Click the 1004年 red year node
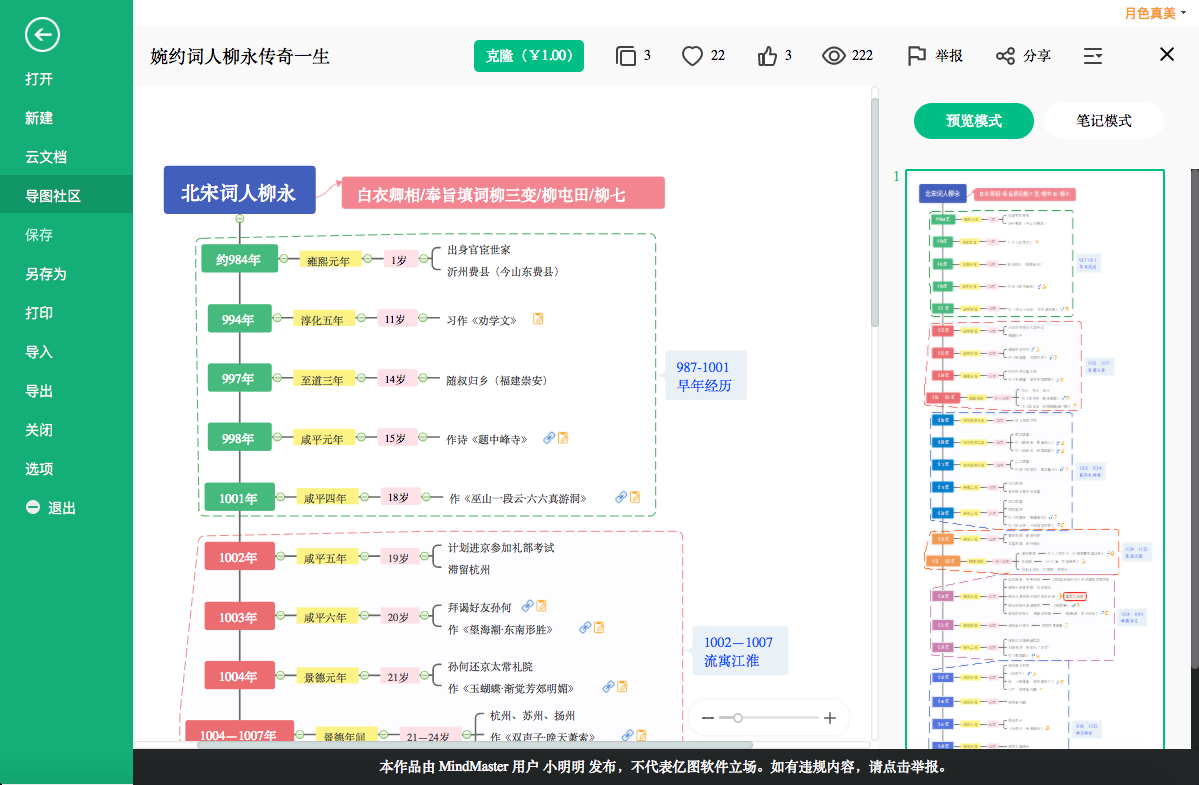The width and height of the screenshot is (1199, 785). pyautogui.click(x=239, y=676)
